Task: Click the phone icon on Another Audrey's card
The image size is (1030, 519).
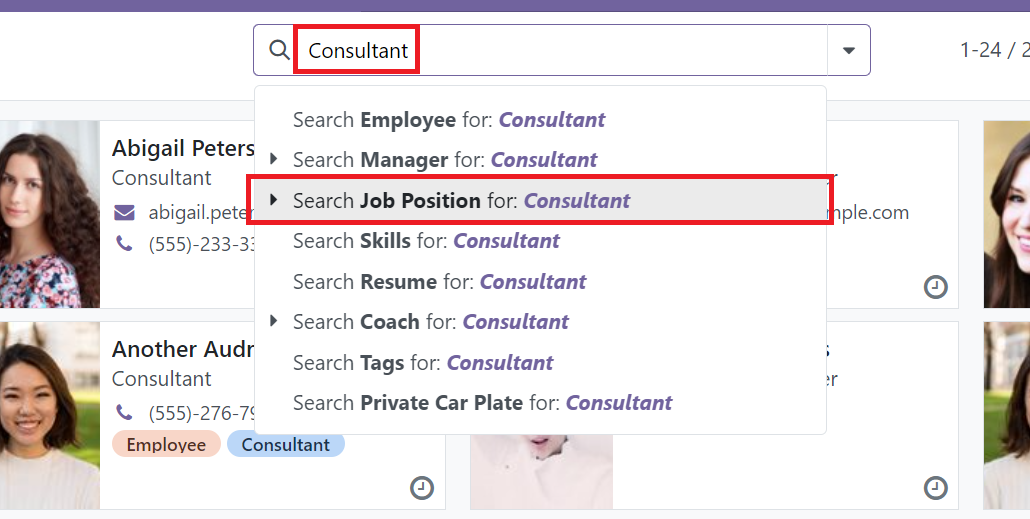Action: tap(124, 412)
